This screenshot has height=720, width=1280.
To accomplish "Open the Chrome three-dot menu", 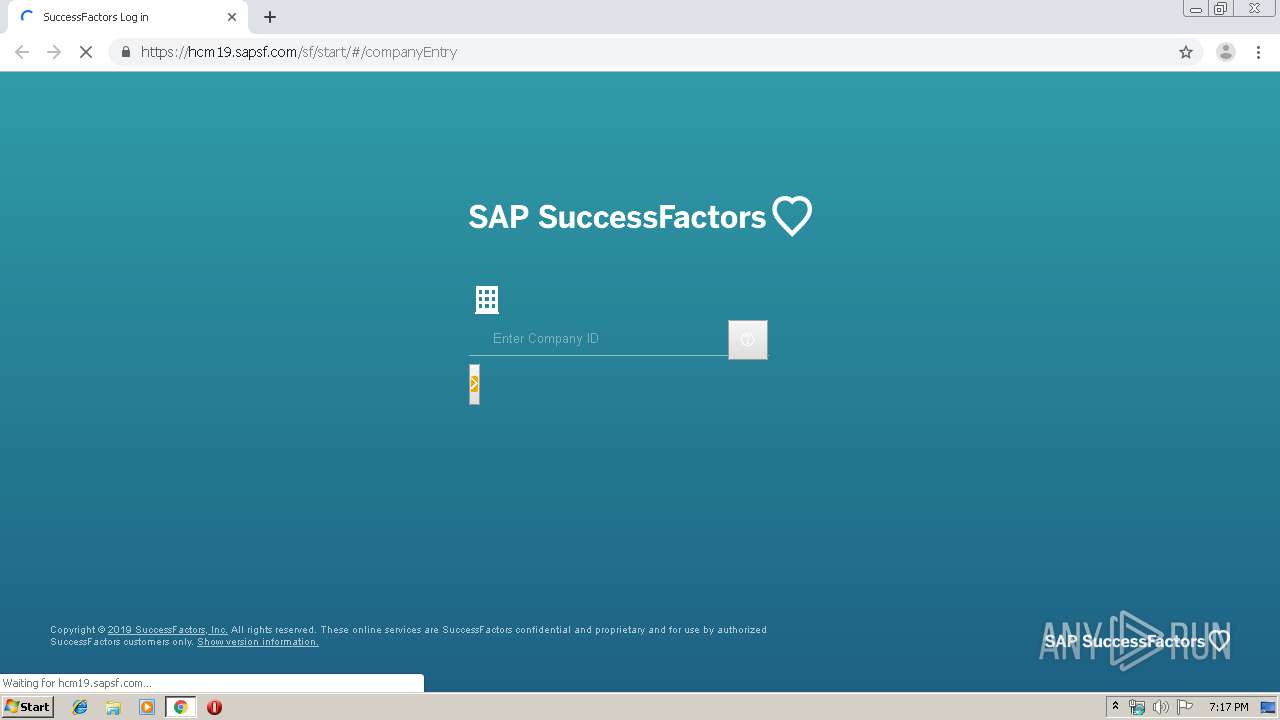I will point(1259,52).
